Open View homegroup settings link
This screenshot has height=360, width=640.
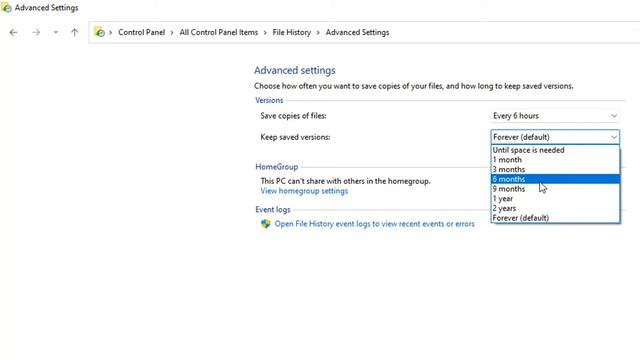point(304,191)
